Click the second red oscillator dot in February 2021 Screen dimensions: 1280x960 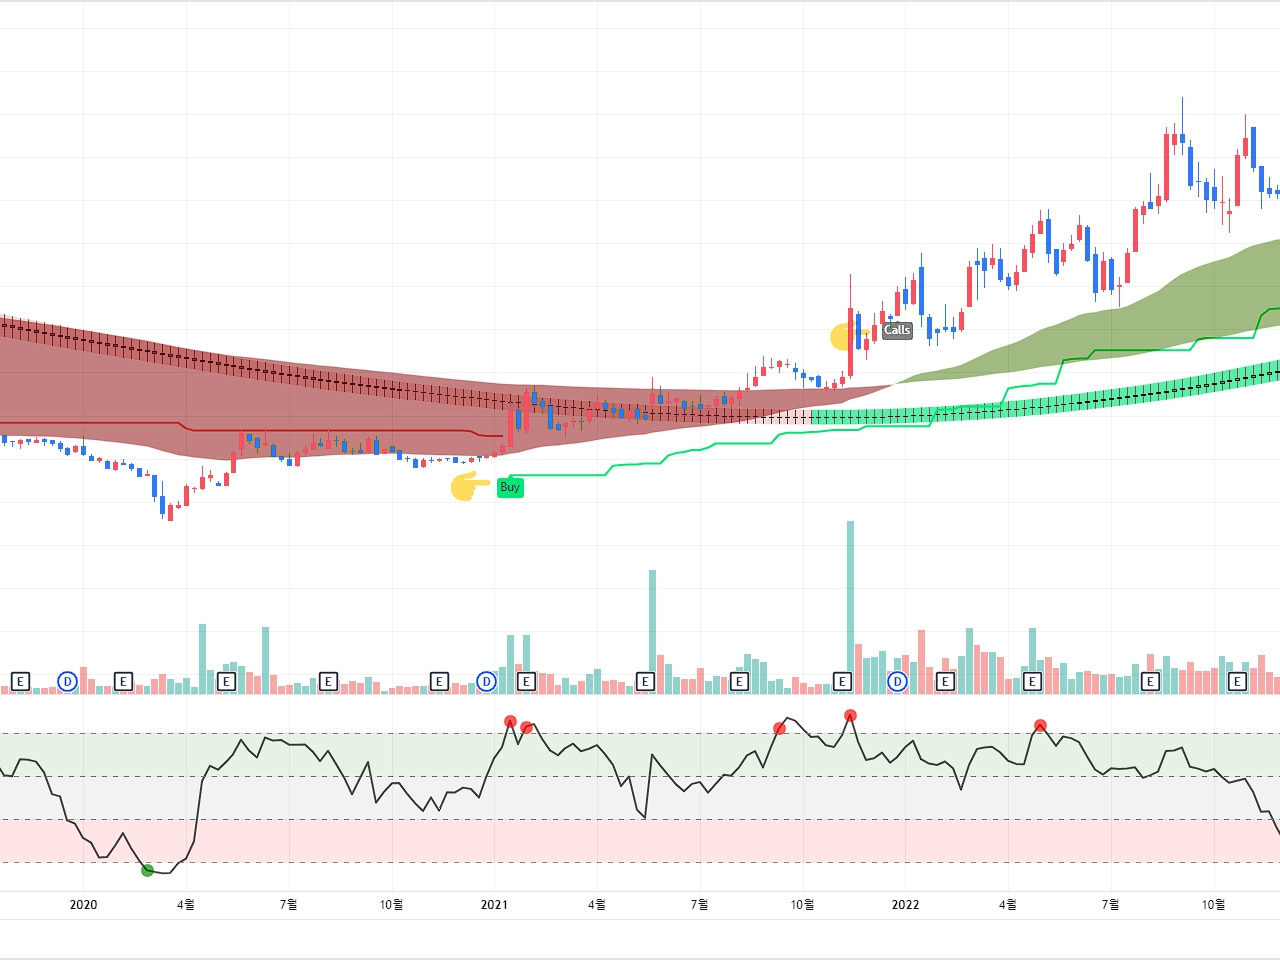(527, 727)
